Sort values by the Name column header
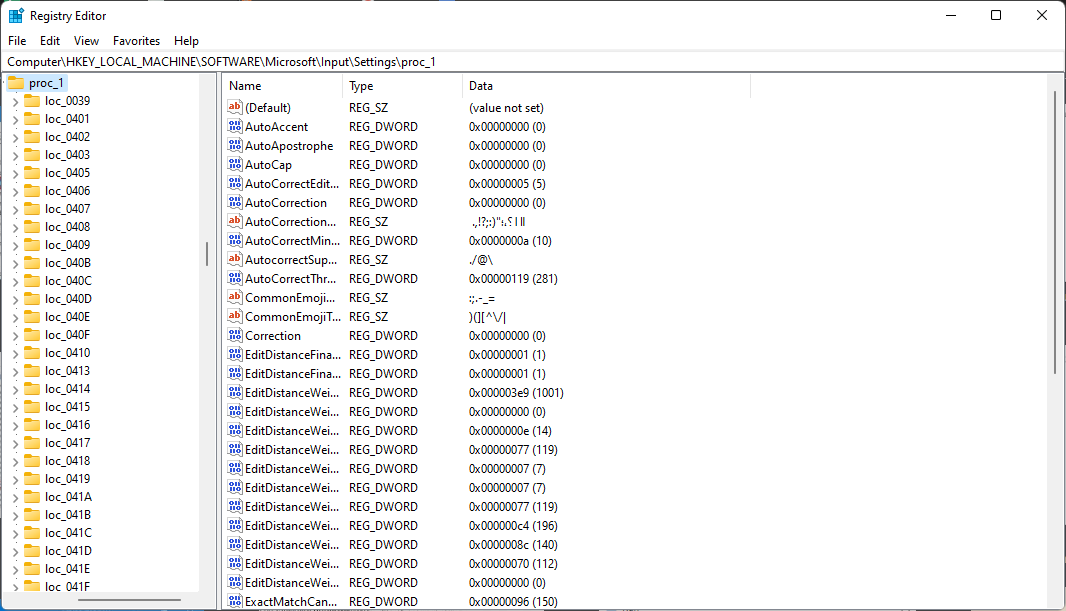1066x611 pixels. [x=283, y=86]
